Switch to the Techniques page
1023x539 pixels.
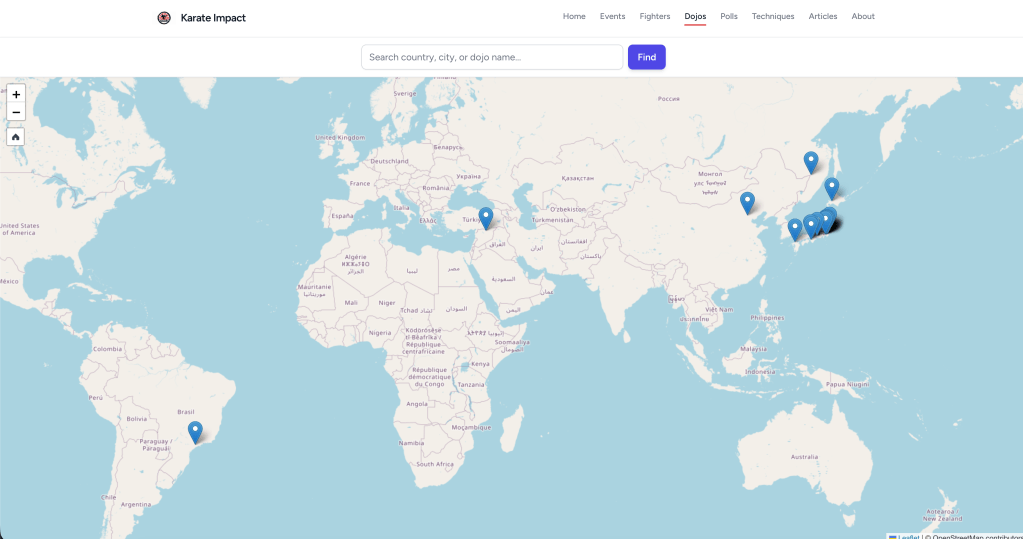(773, 17)
